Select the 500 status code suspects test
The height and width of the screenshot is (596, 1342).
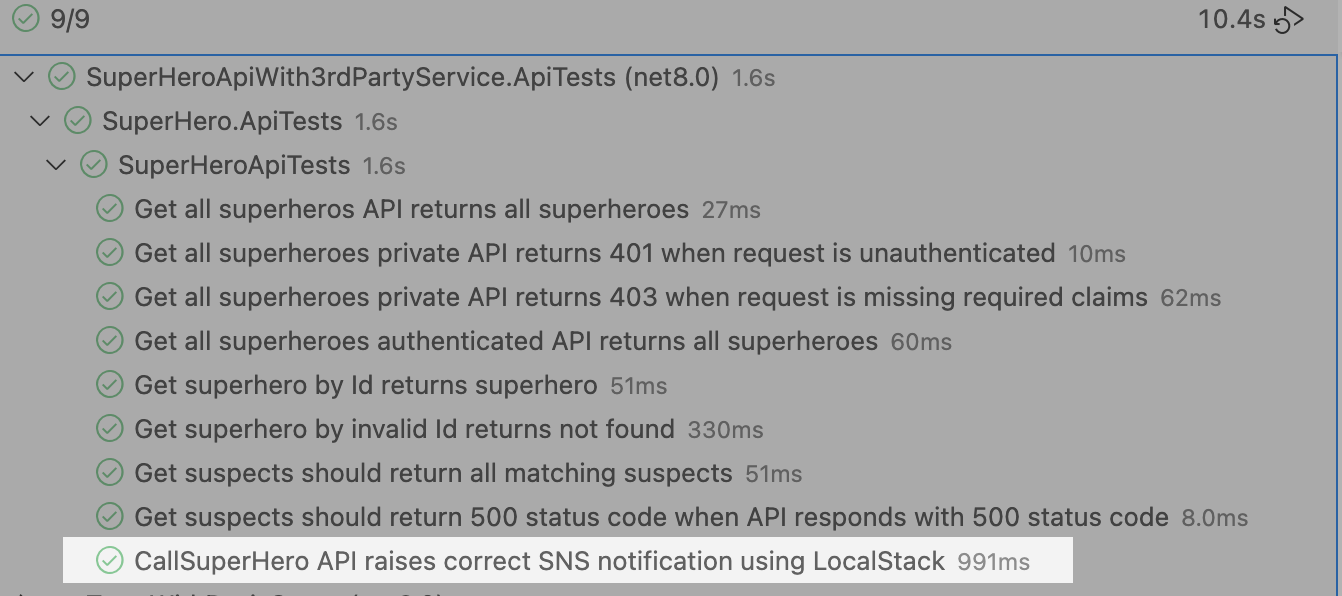[x=652, y=518]
